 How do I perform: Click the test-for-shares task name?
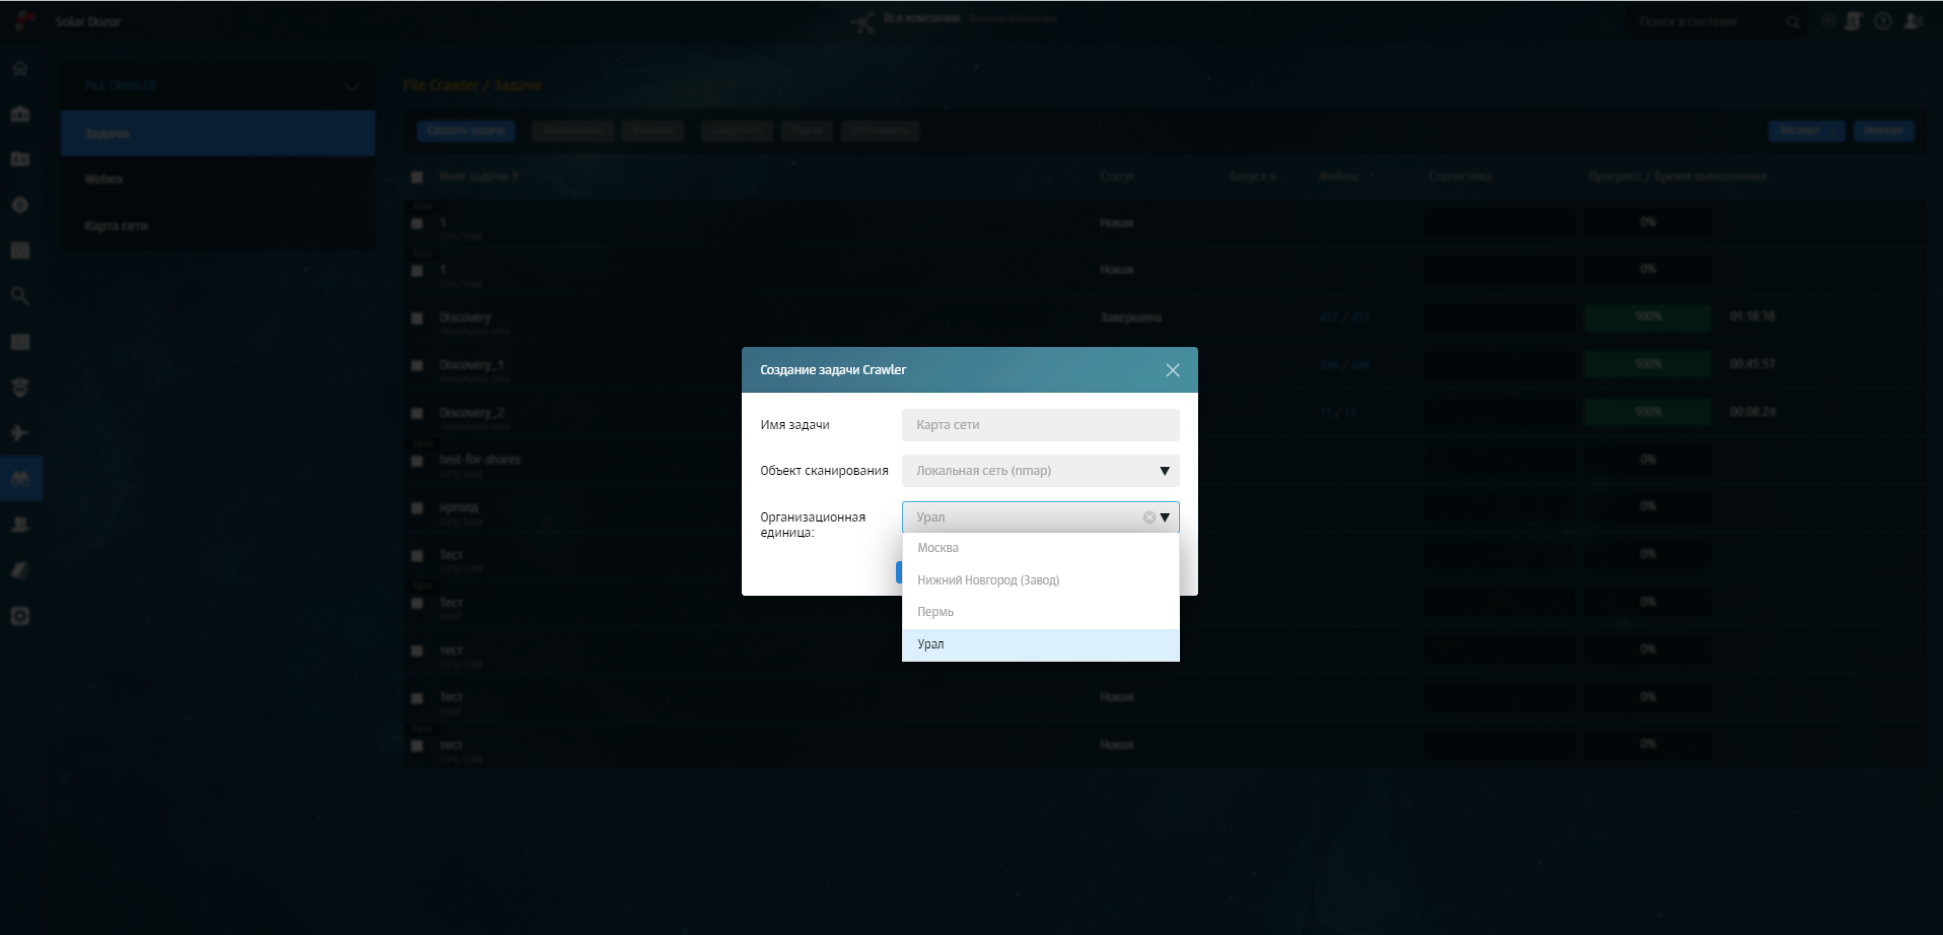point(480,460)
